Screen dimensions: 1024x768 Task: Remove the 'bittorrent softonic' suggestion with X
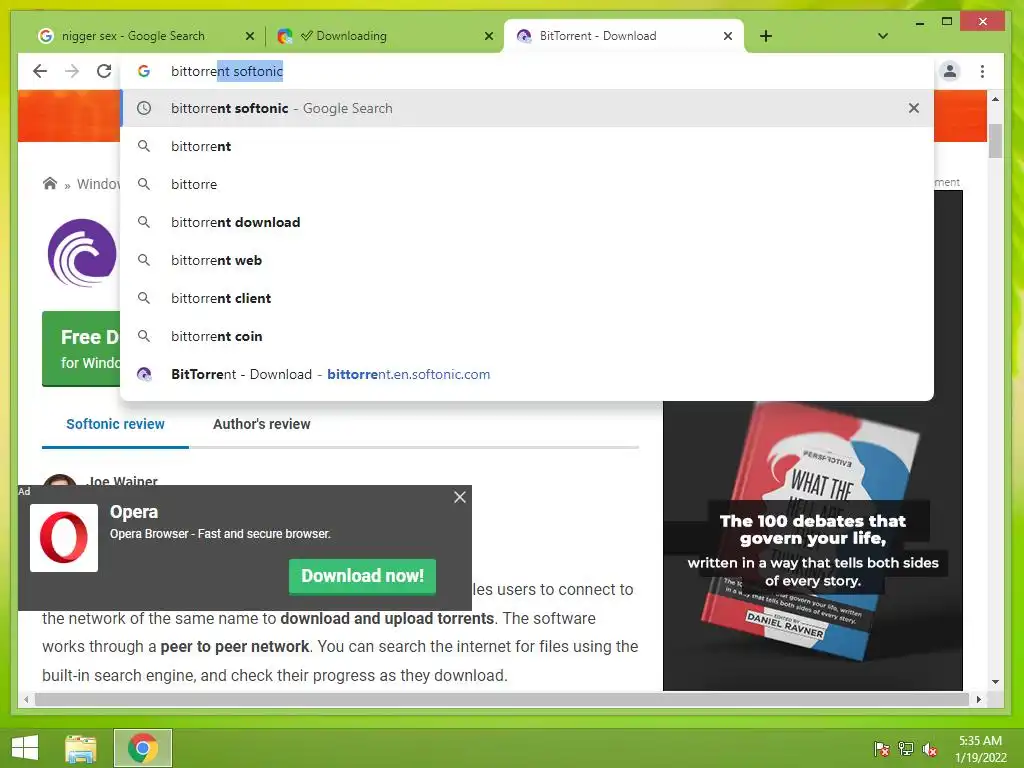click(914, 108)
